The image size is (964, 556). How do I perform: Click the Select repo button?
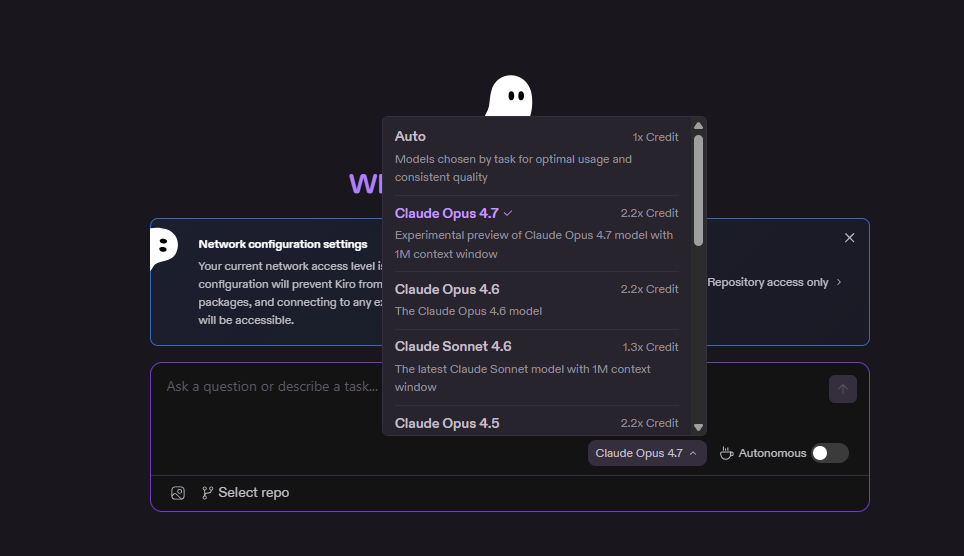[x=245, y=493]
